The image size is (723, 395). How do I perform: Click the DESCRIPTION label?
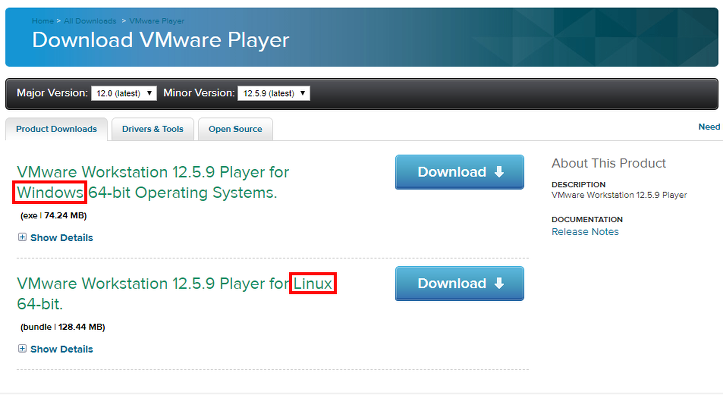tap(579, 184)
